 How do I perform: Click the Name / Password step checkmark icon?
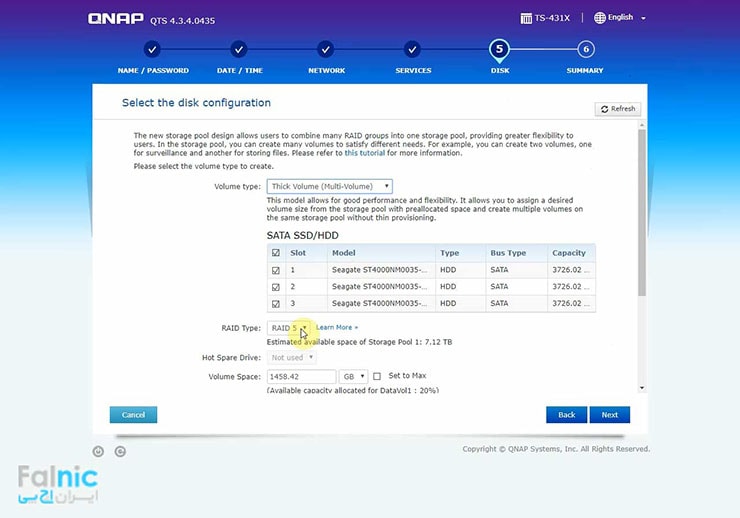151,49
